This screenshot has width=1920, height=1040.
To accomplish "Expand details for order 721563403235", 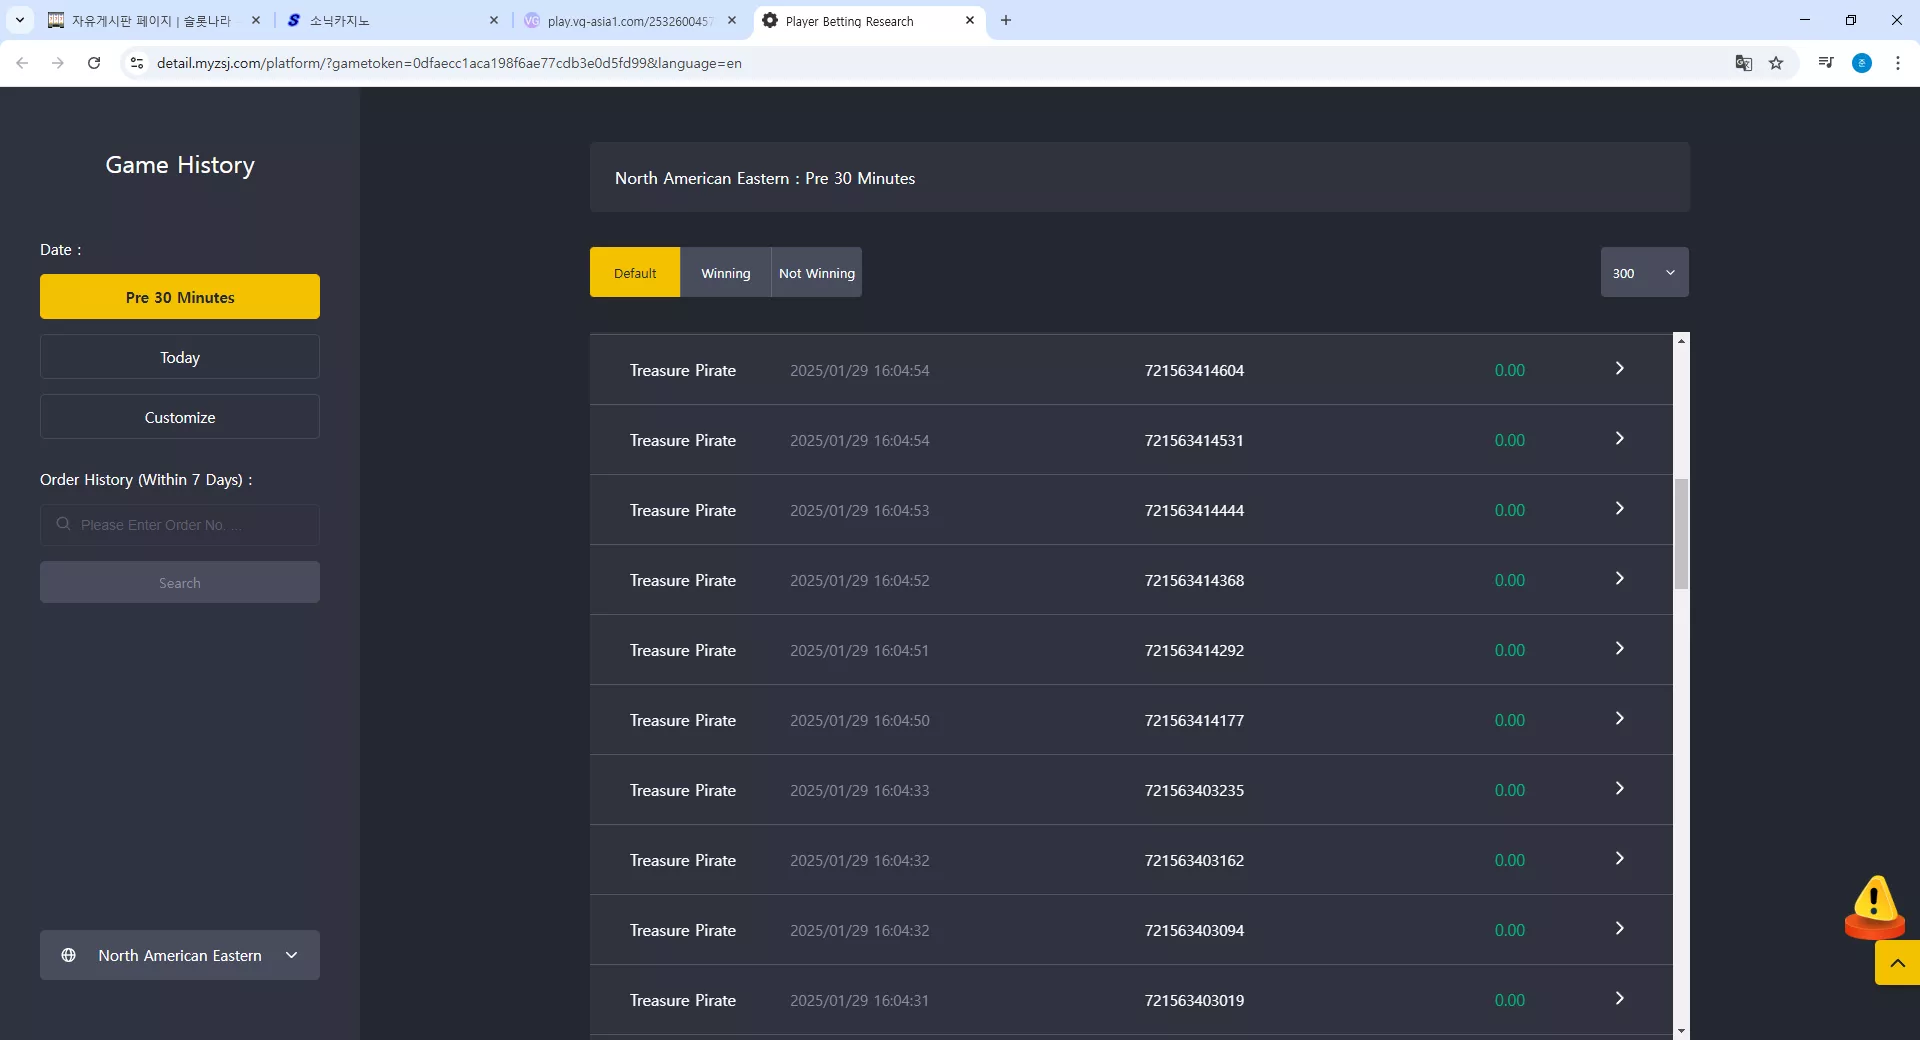I will (1620, 789).
